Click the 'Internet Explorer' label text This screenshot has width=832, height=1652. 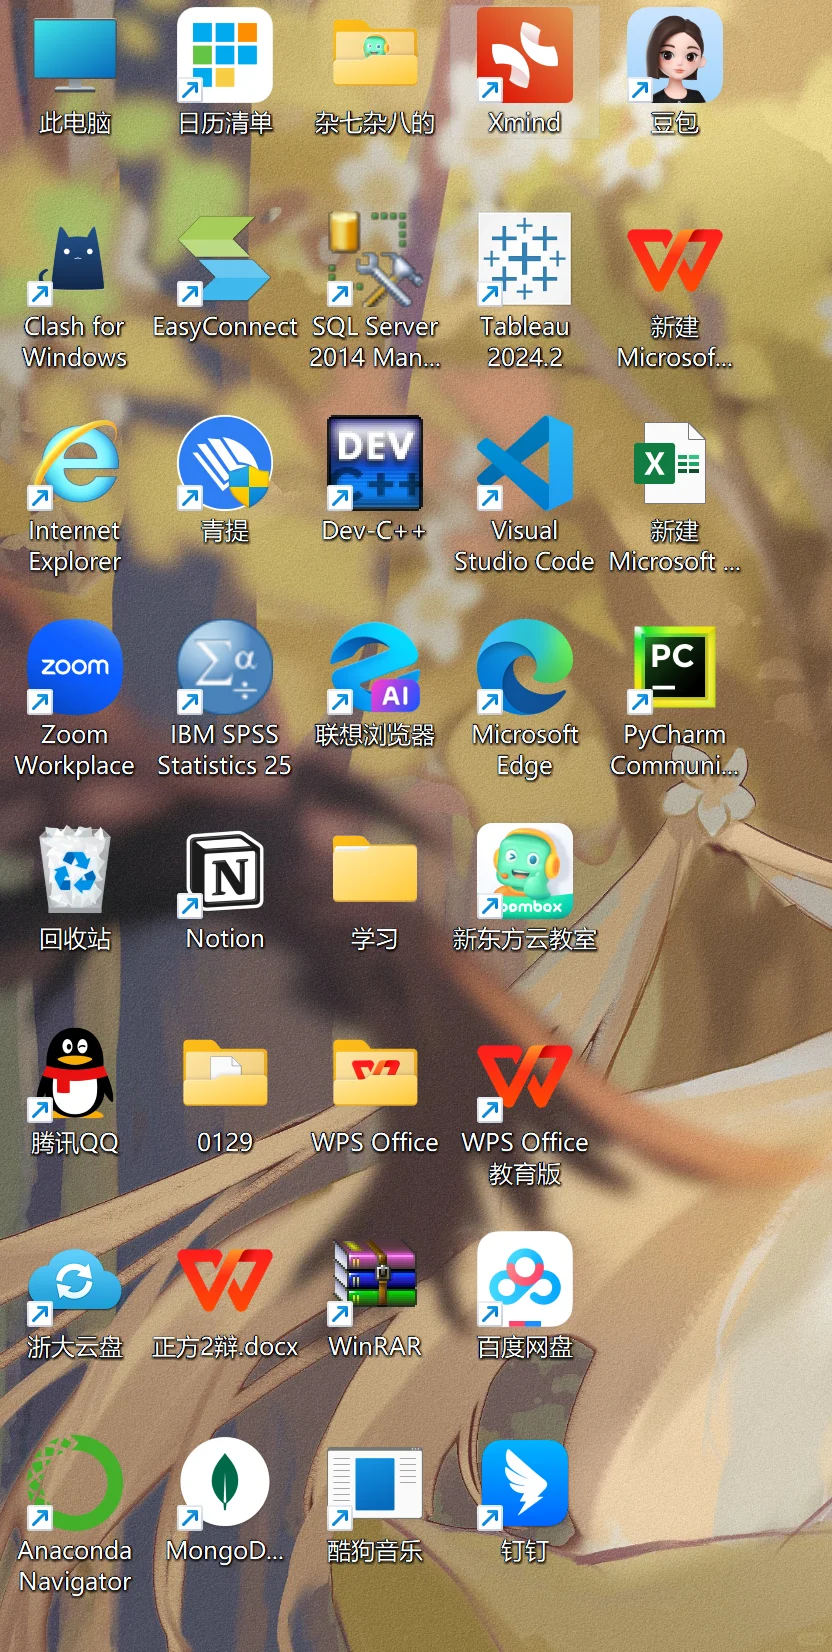(75, 546)
